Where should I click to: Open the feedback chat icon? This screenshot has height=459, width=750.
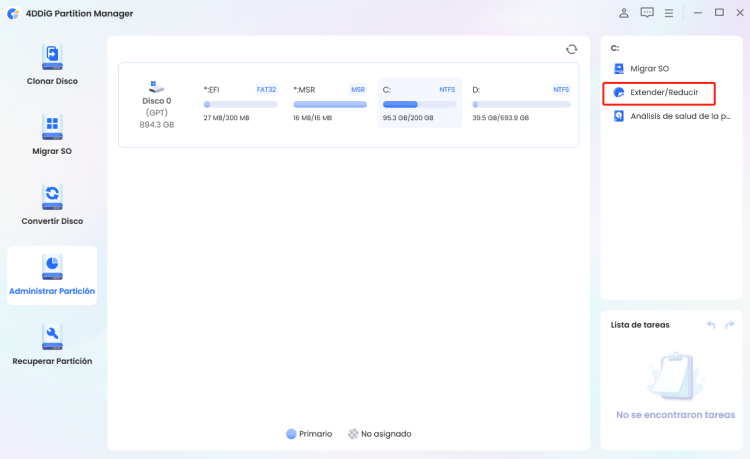(647, 13)
